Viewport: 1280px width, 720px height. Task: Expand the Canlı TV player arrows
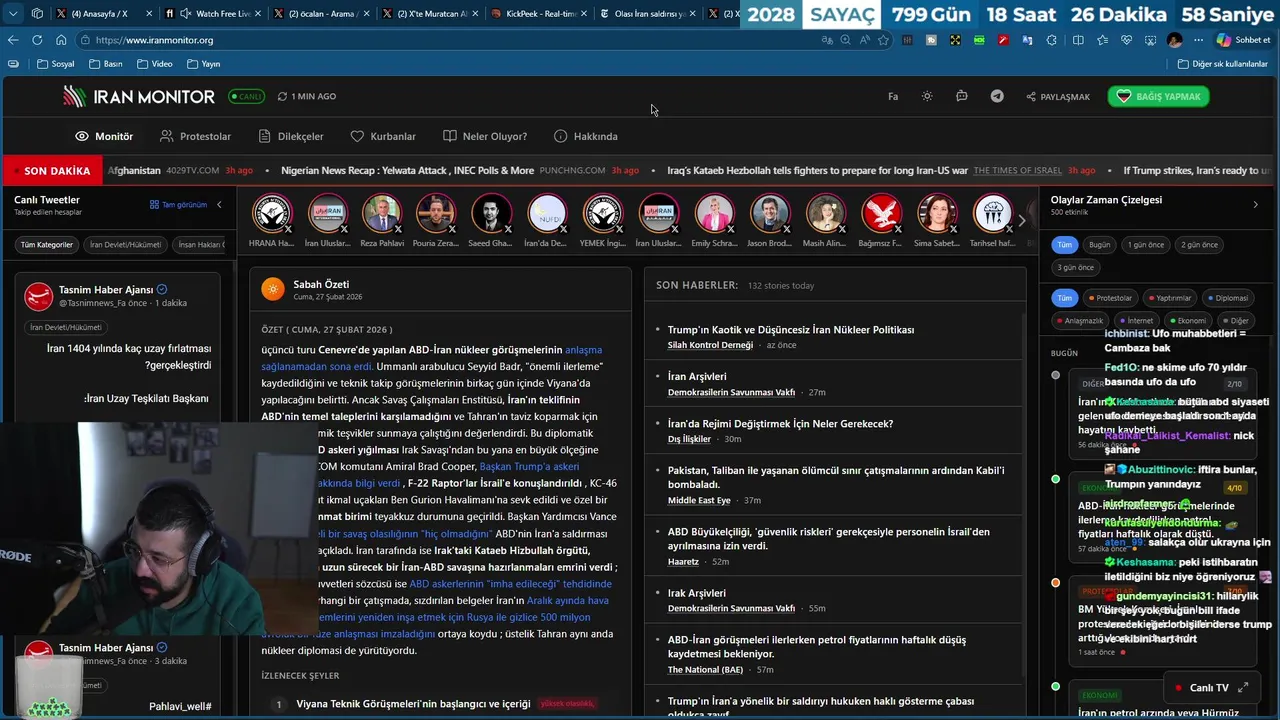(x=1243, y=687)
